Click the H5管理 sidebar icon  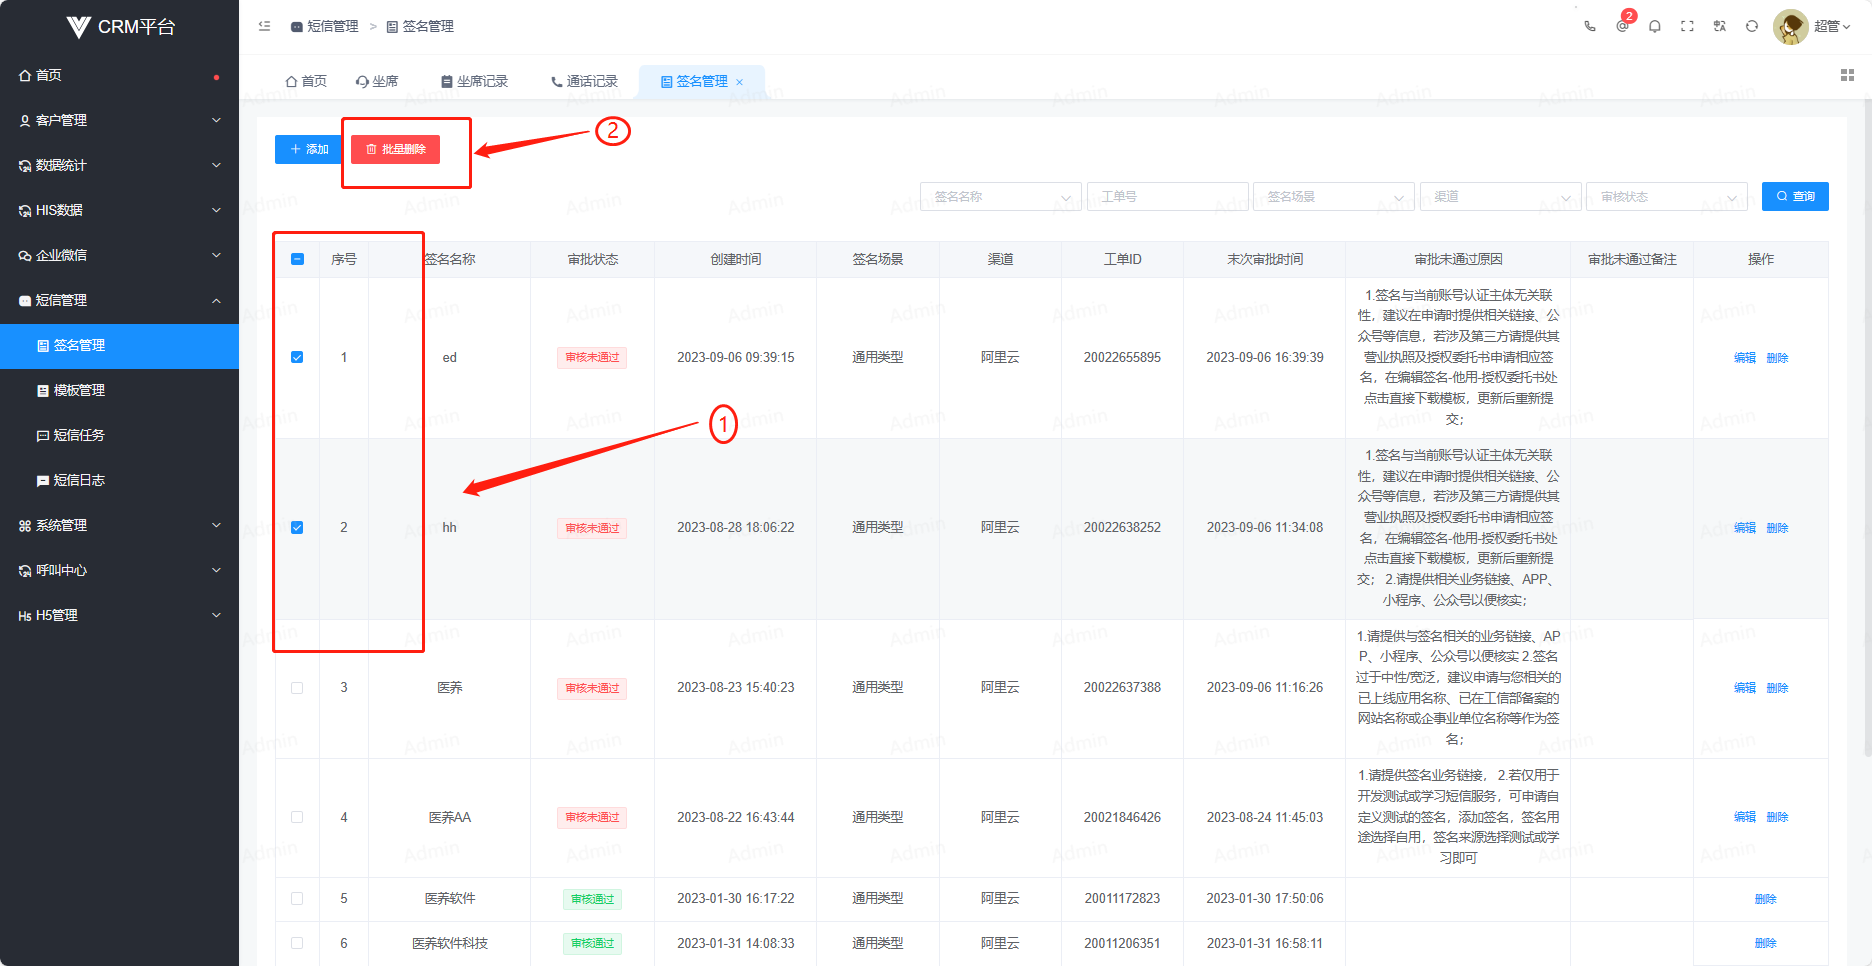point(25,615)
